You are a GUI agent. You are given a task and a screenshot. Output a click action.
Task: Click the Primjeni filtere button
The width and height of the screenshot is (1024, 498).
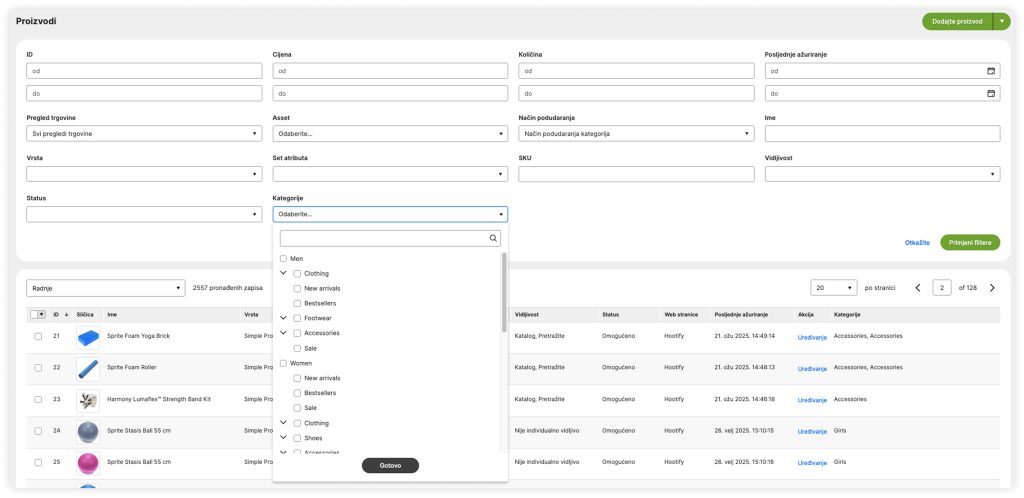click(969, 242)
